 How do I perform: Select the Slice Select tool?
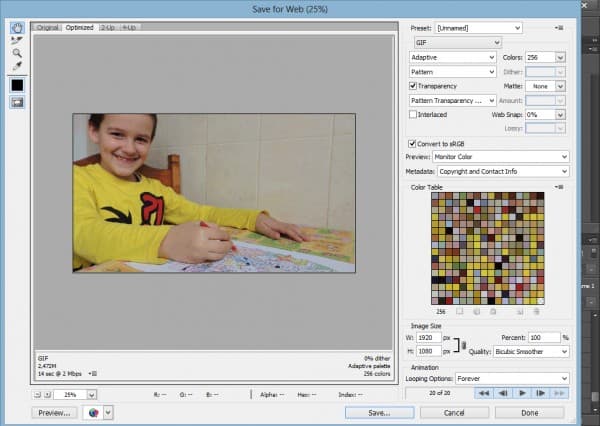coord(17,41)
